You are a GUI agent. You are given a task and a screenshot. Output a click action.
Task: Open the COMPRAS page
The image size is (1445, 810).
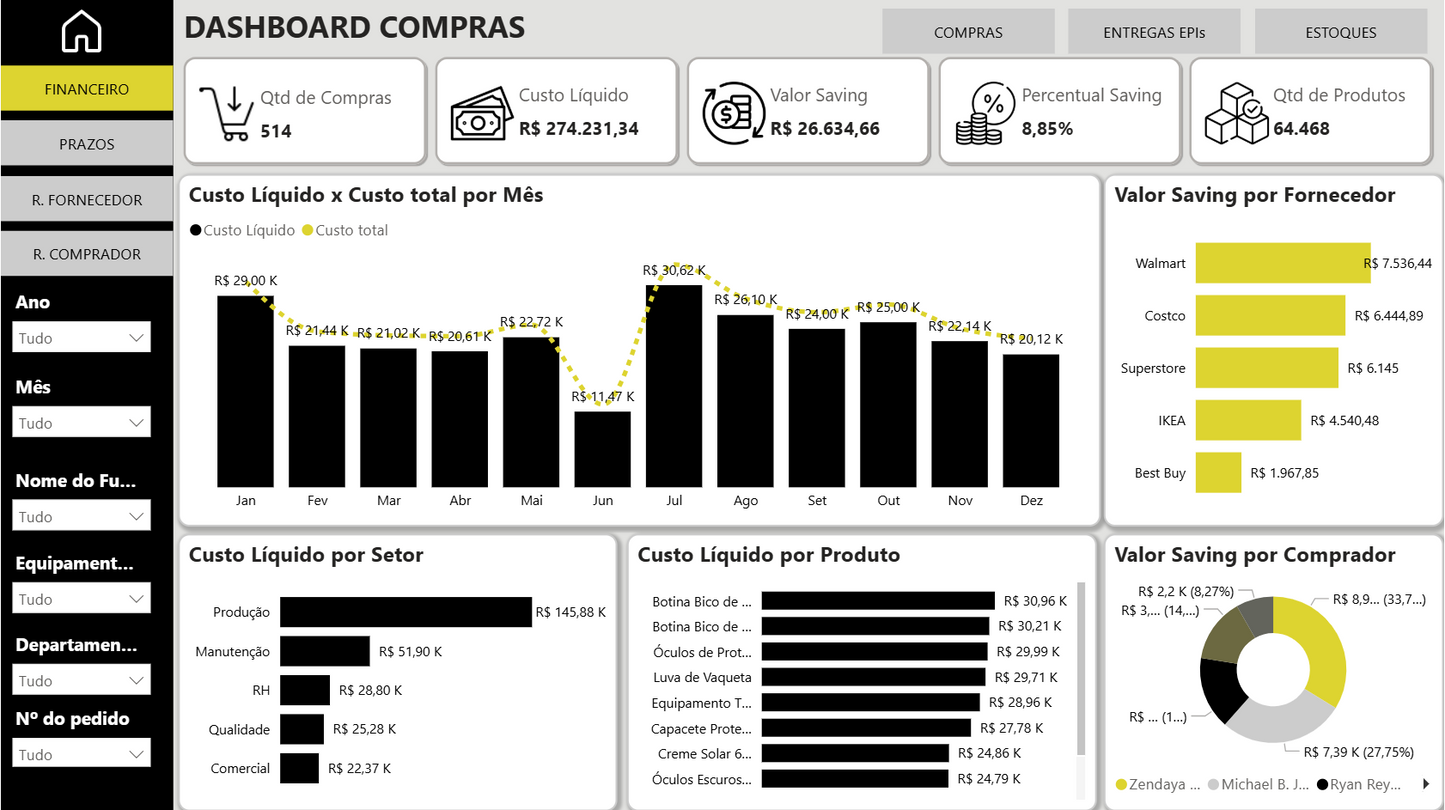click(x=967, y=31)
